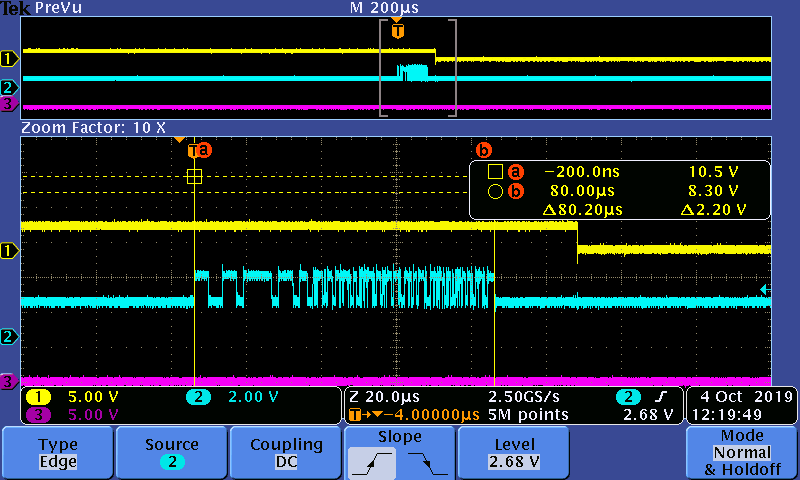Click the orange trigger T marker in overview

[x=398, y=31]
